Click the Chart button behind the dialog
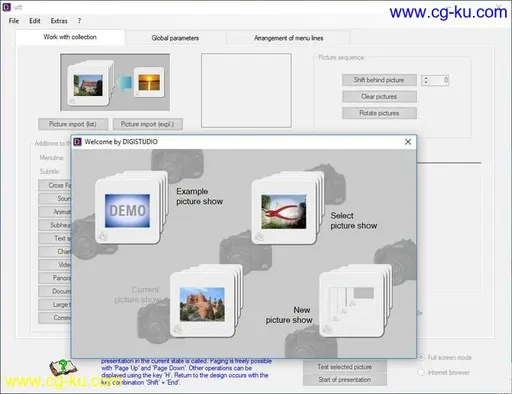512x394 pixels. click(x=55, y=251)
